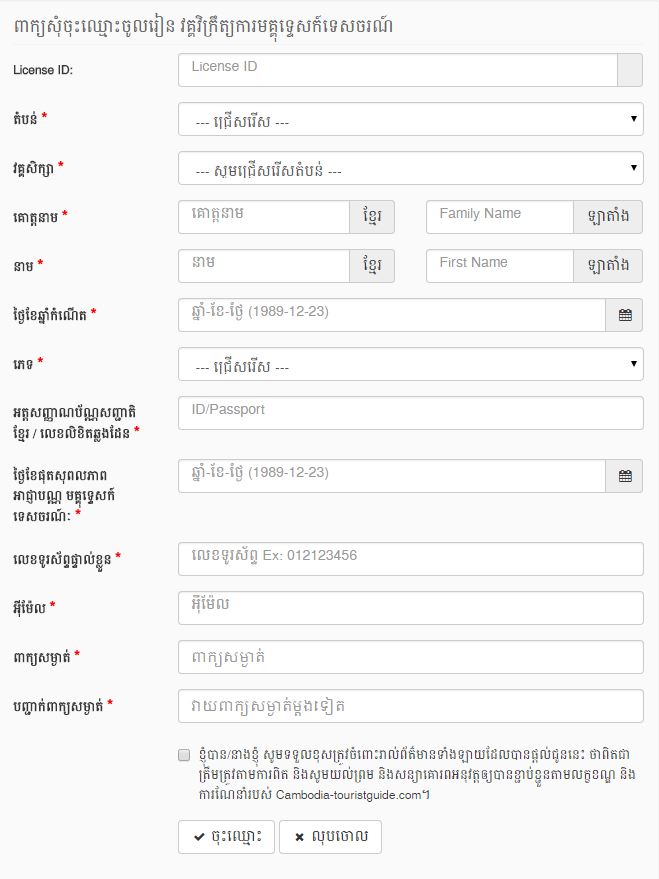Focus the email (អ៊ីម៉ែល) input field
The width and height of the screenshot is (659, 879).
pos(410,608)
